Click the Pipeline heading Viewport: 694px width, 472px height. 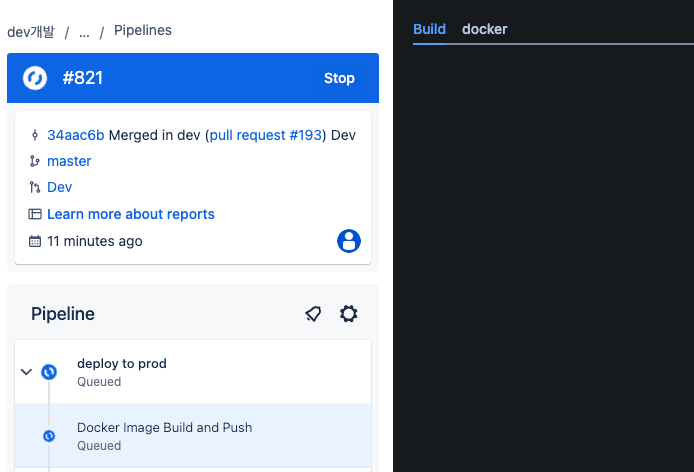coord(63,314)
